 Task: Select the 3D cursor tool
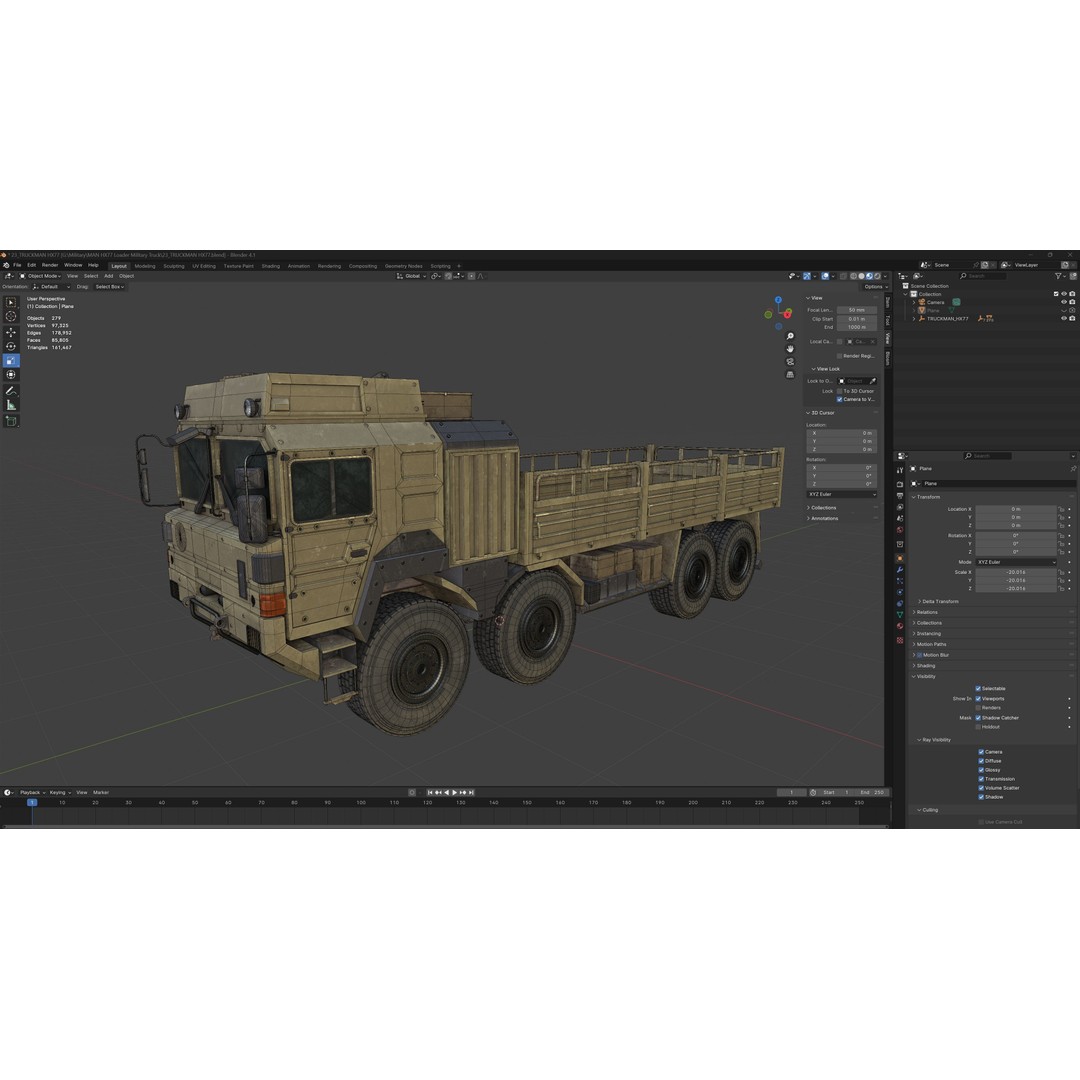pos(11,316)
